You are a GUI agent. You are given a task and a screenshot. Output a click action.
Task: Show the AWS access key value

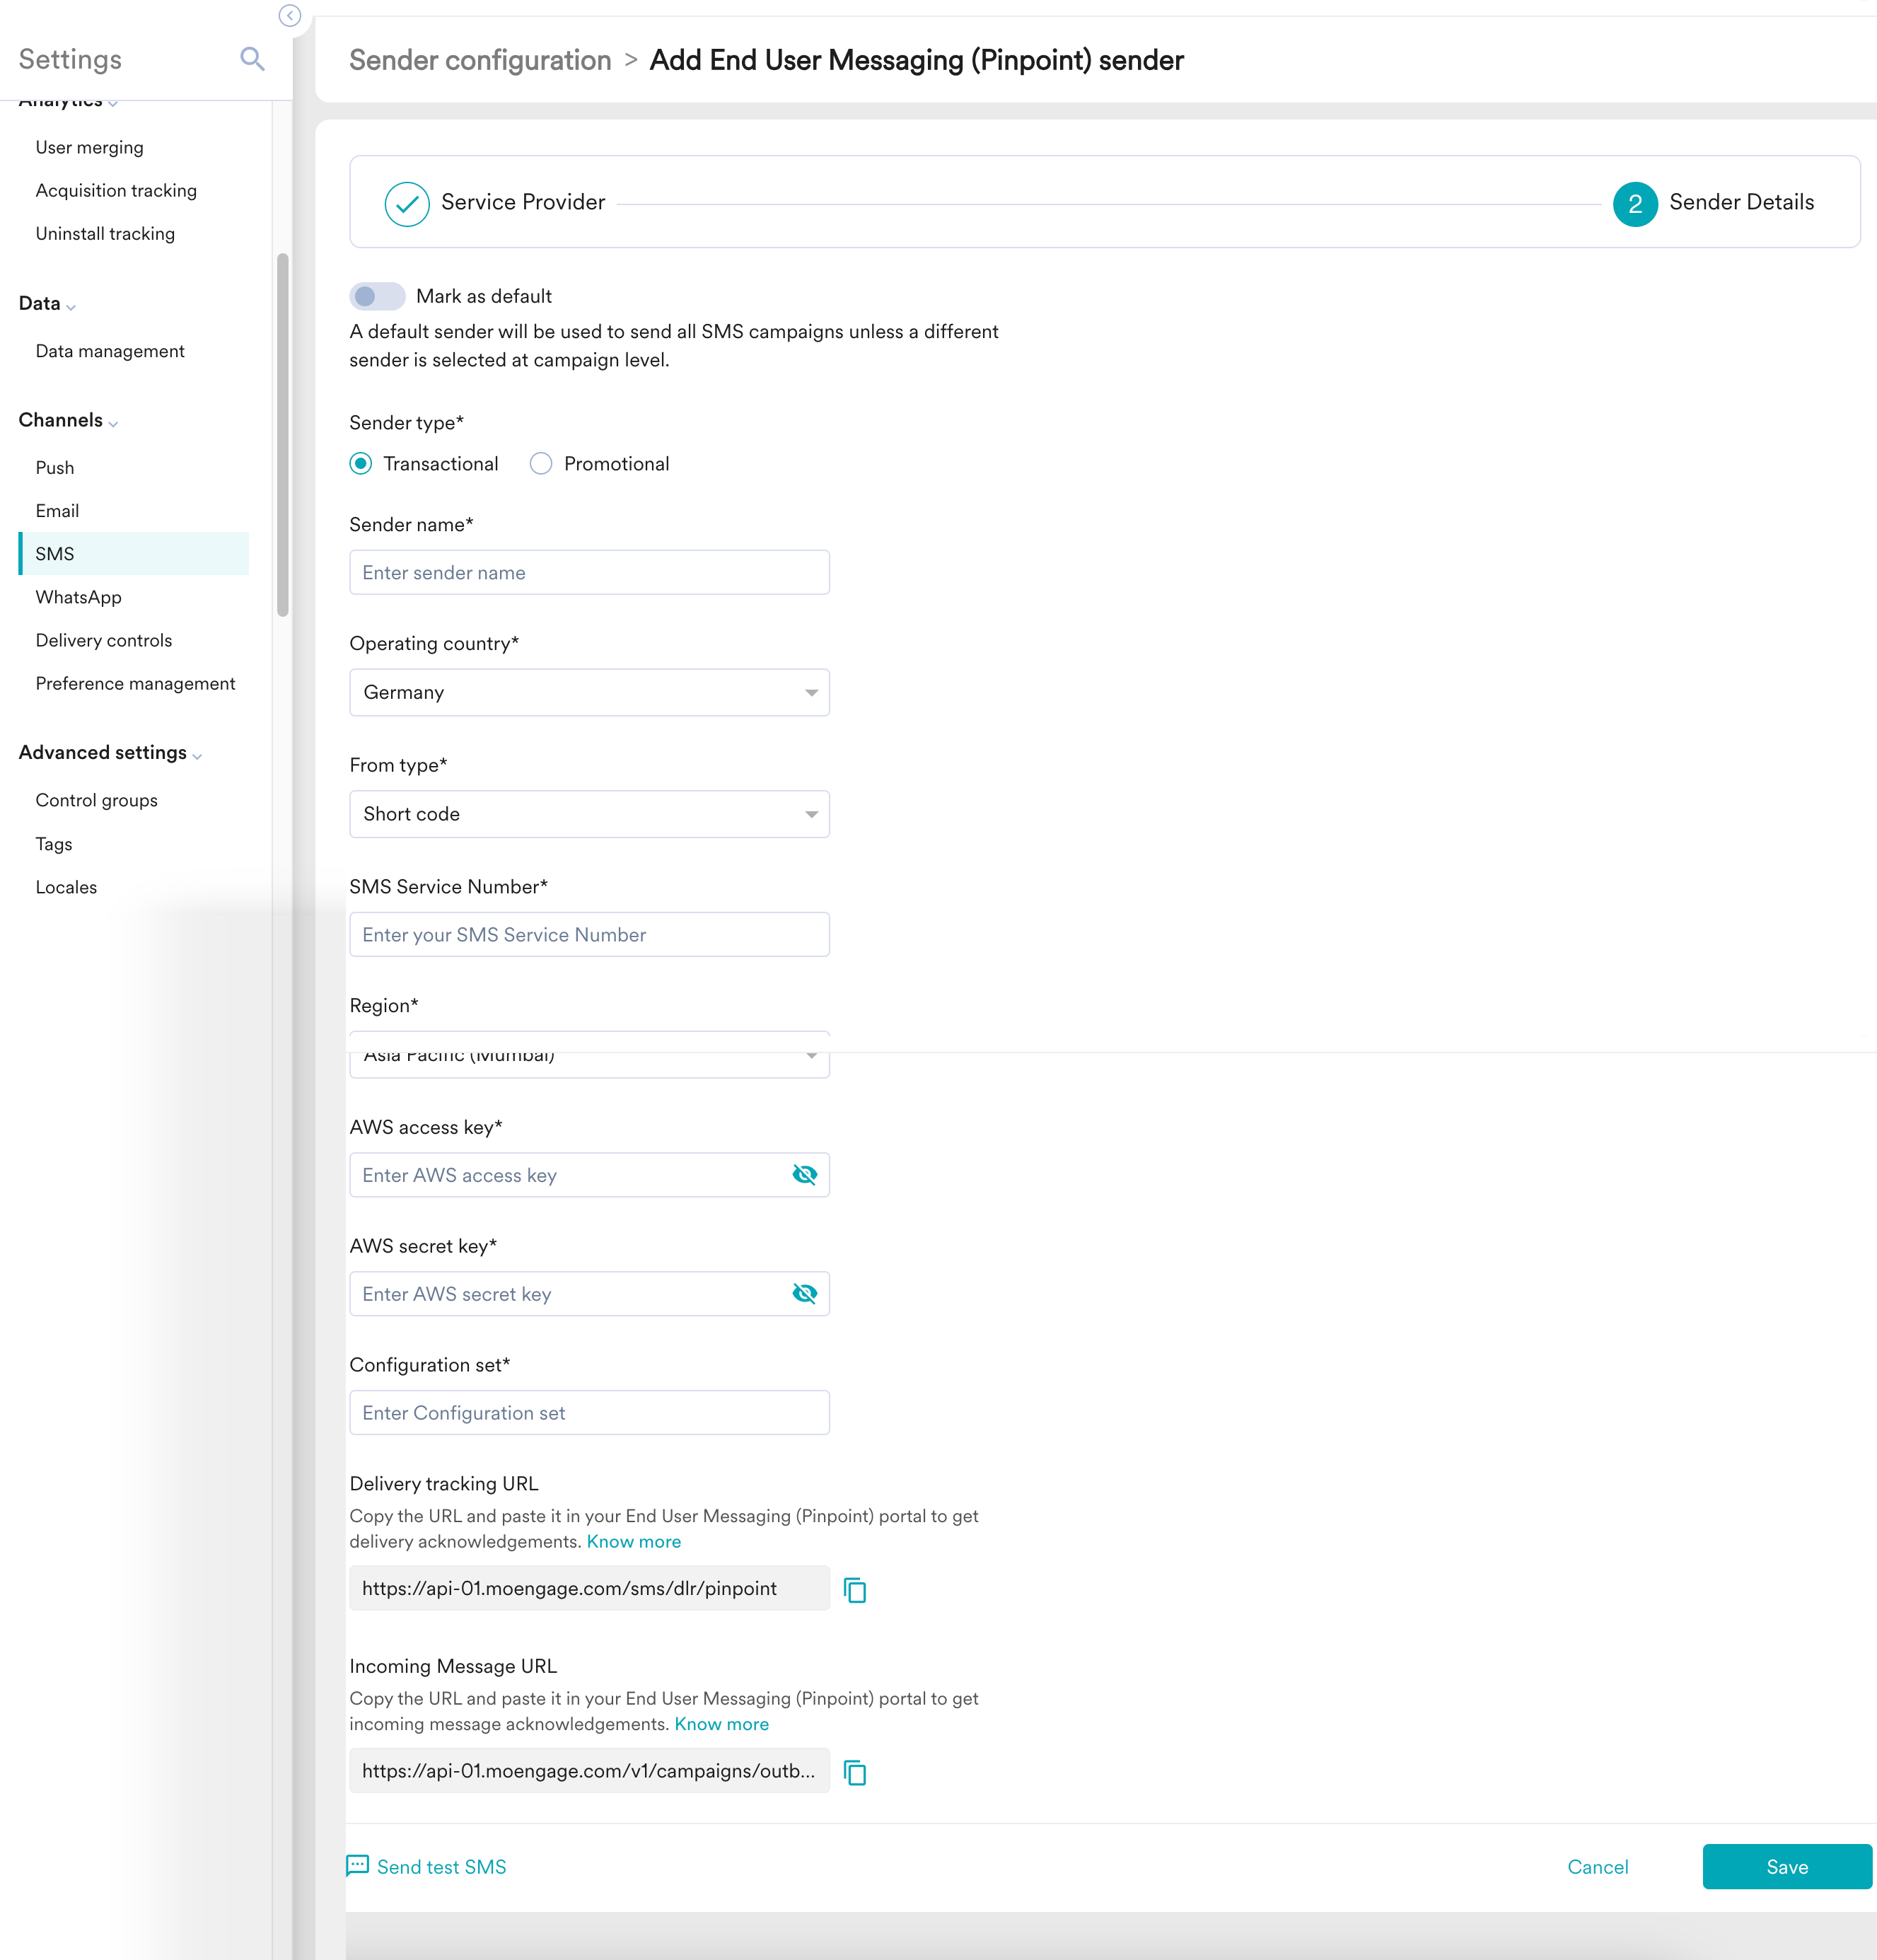click(804, 1174)
